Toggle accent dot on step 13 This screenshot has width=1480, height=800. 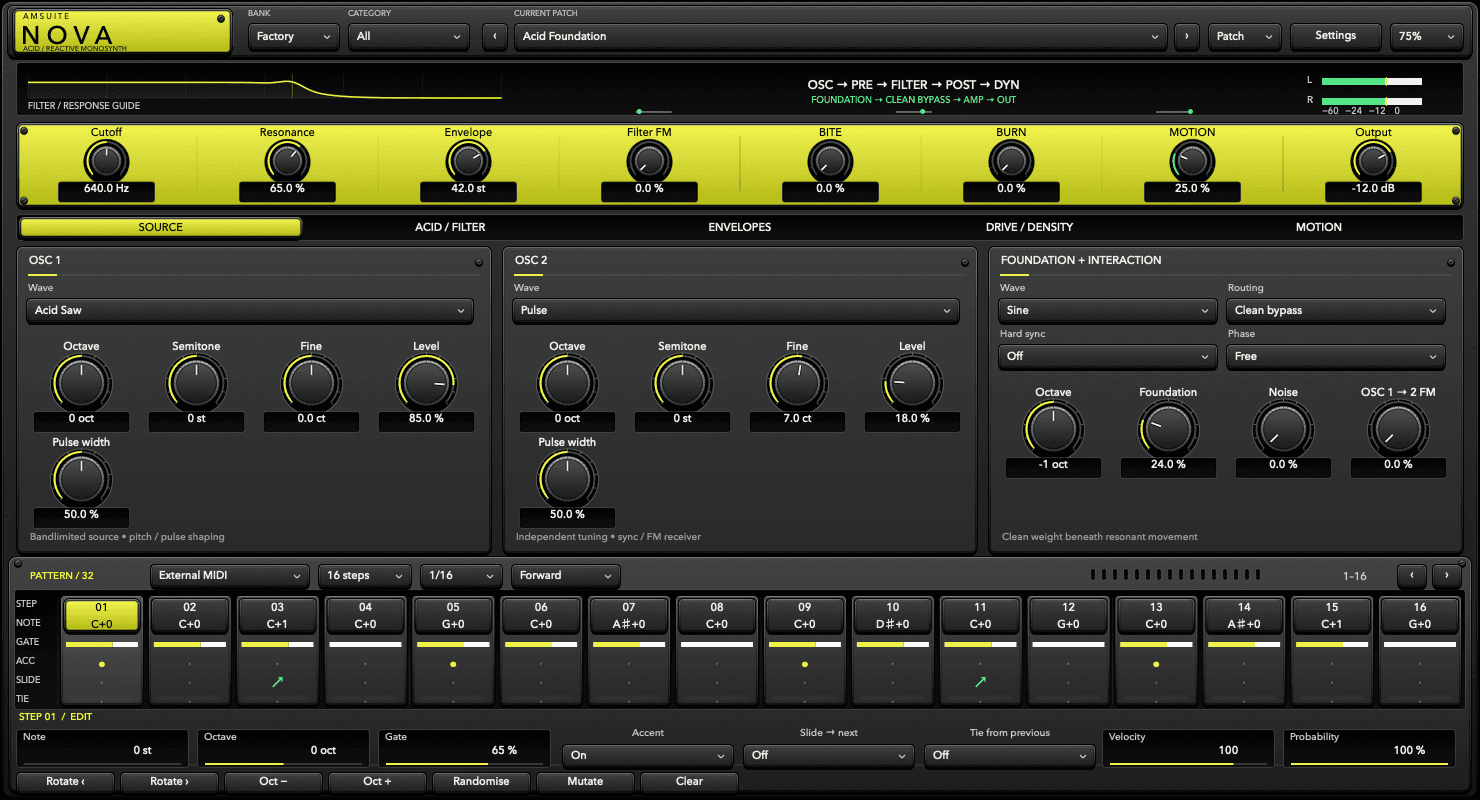tap(1156, 664)
